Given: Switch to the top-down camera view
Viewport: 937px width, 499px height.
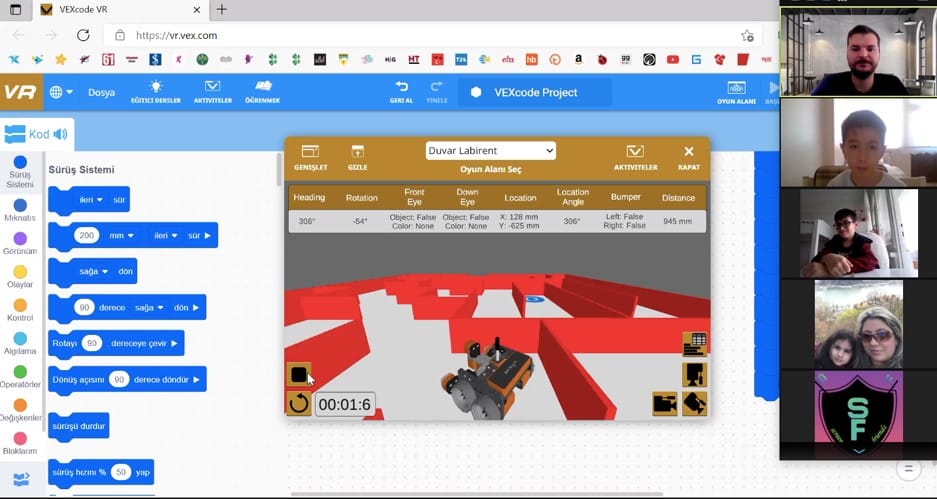Looking at the screenshot, I should tap(694, 374).
